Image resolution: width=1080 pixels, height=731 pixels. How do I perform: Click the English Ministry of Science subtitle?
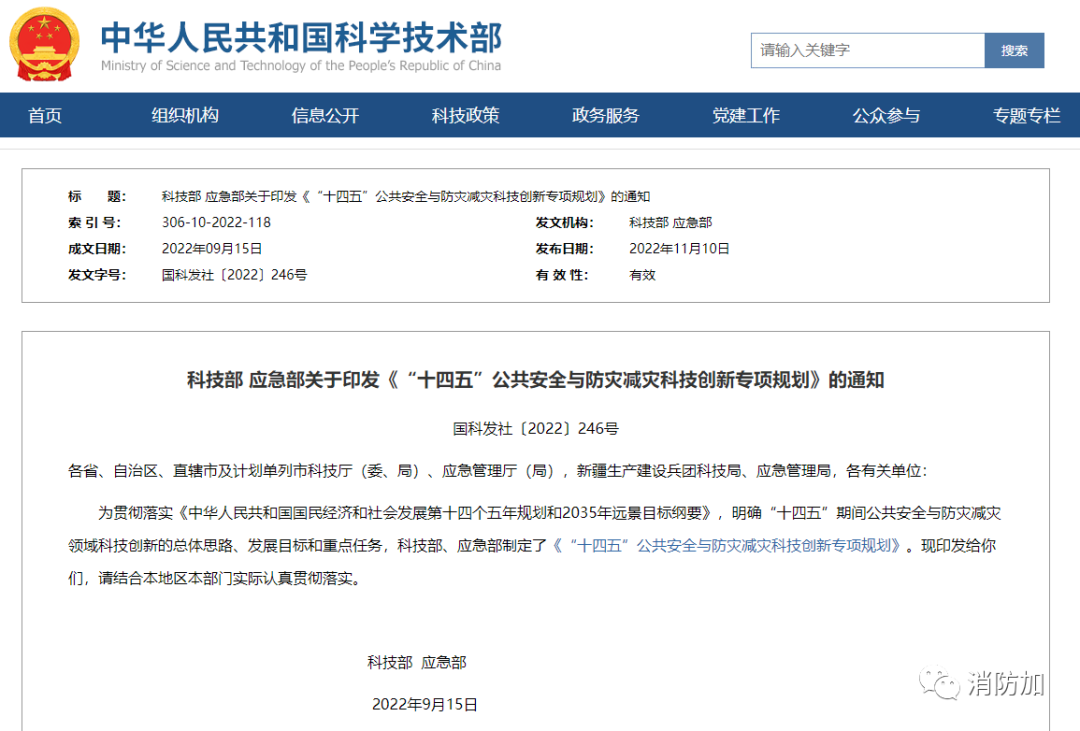click(300, 66)
